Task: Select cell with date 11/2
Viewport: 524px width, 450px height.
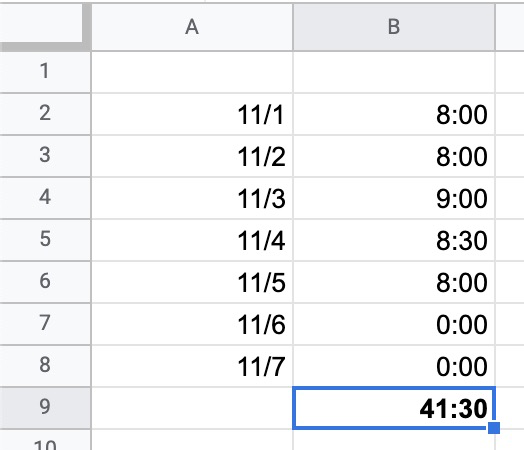Action: (x=192, y=156)
